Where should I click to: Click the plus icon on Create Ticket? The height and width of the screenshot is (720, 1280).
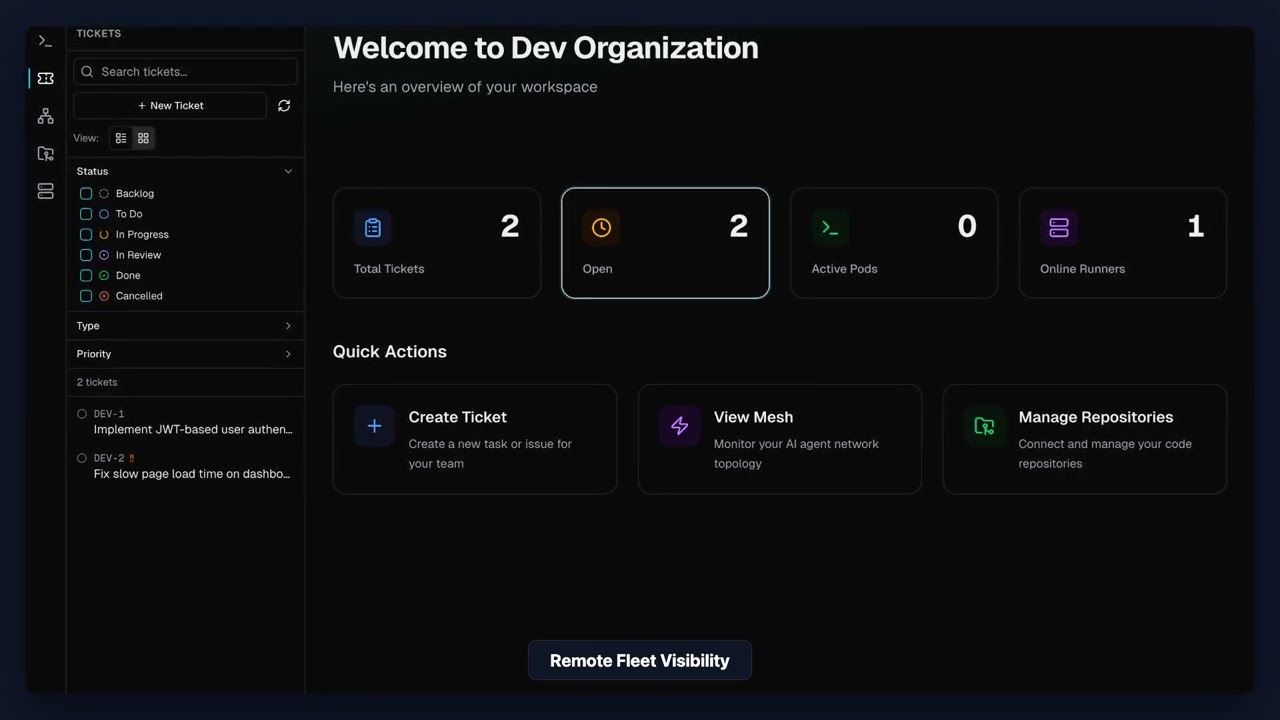374,426
